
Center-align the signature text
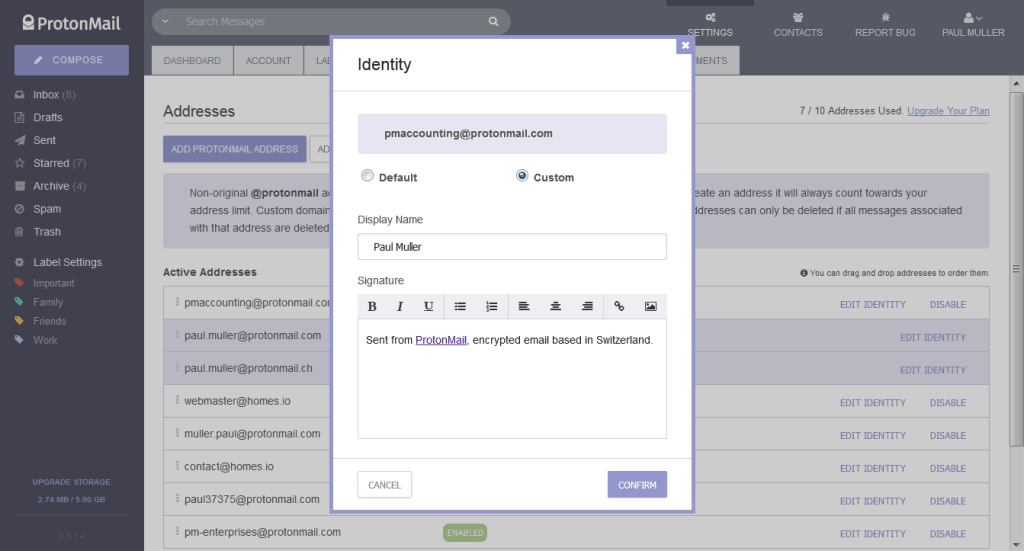pyautogui.click(x=556, y=306)
